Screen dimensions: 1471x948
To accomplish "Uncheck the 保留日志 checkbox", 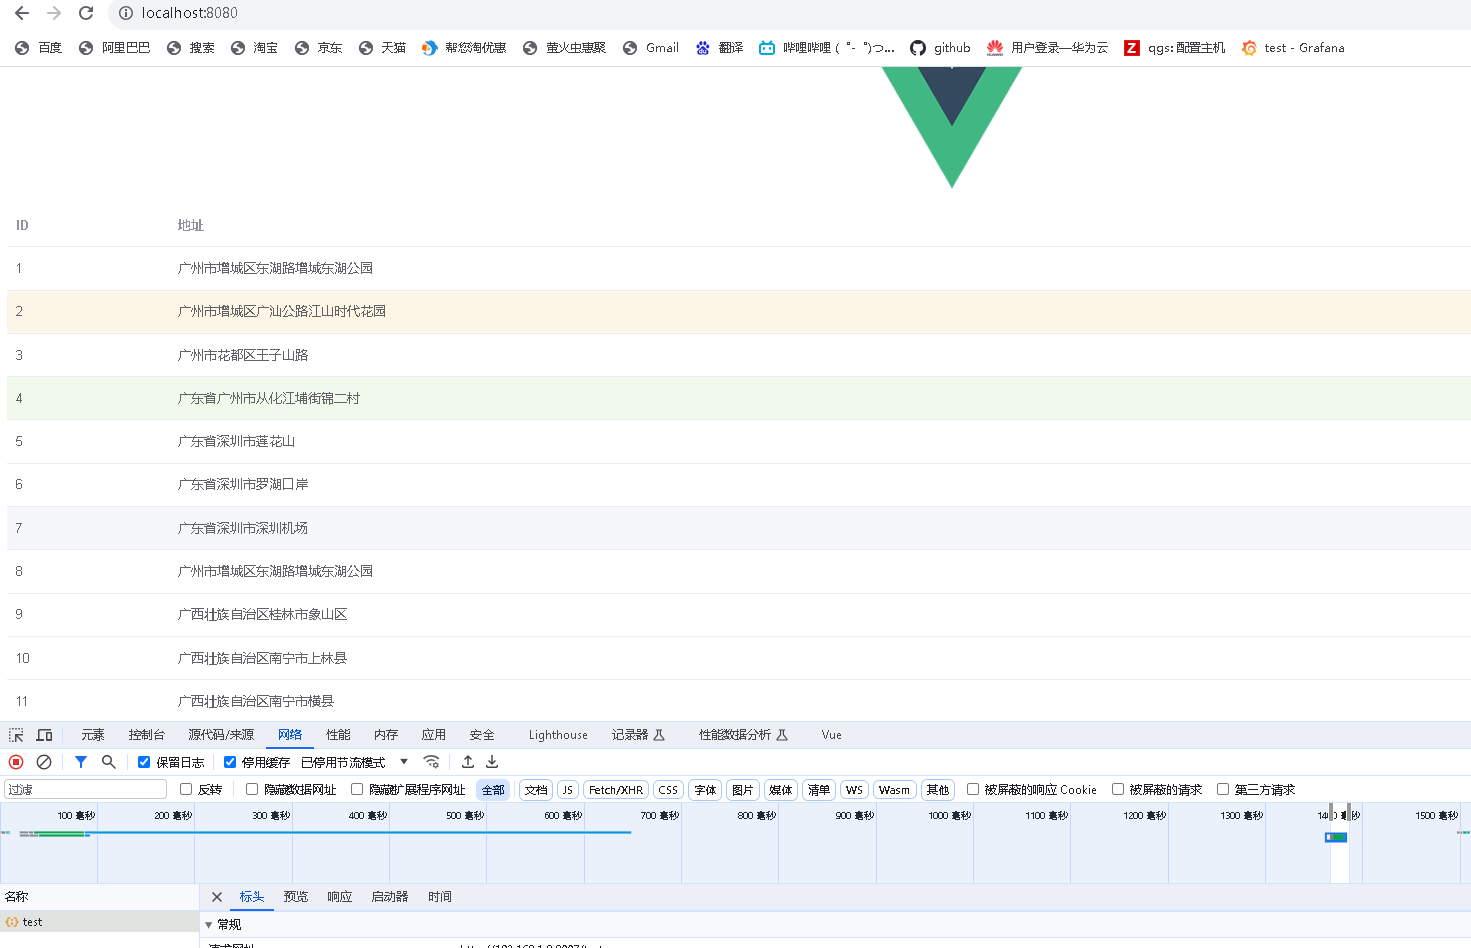I will pyautogui.click(x=144, y=761).
